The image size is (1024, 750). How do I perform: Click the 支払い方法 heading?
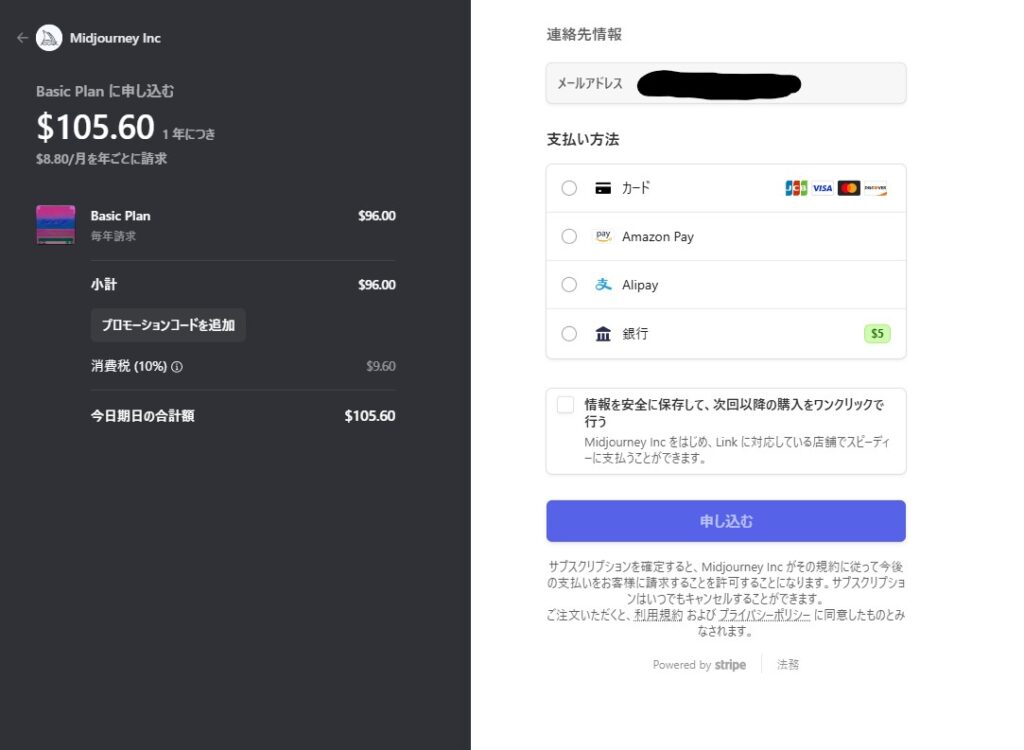583,139
